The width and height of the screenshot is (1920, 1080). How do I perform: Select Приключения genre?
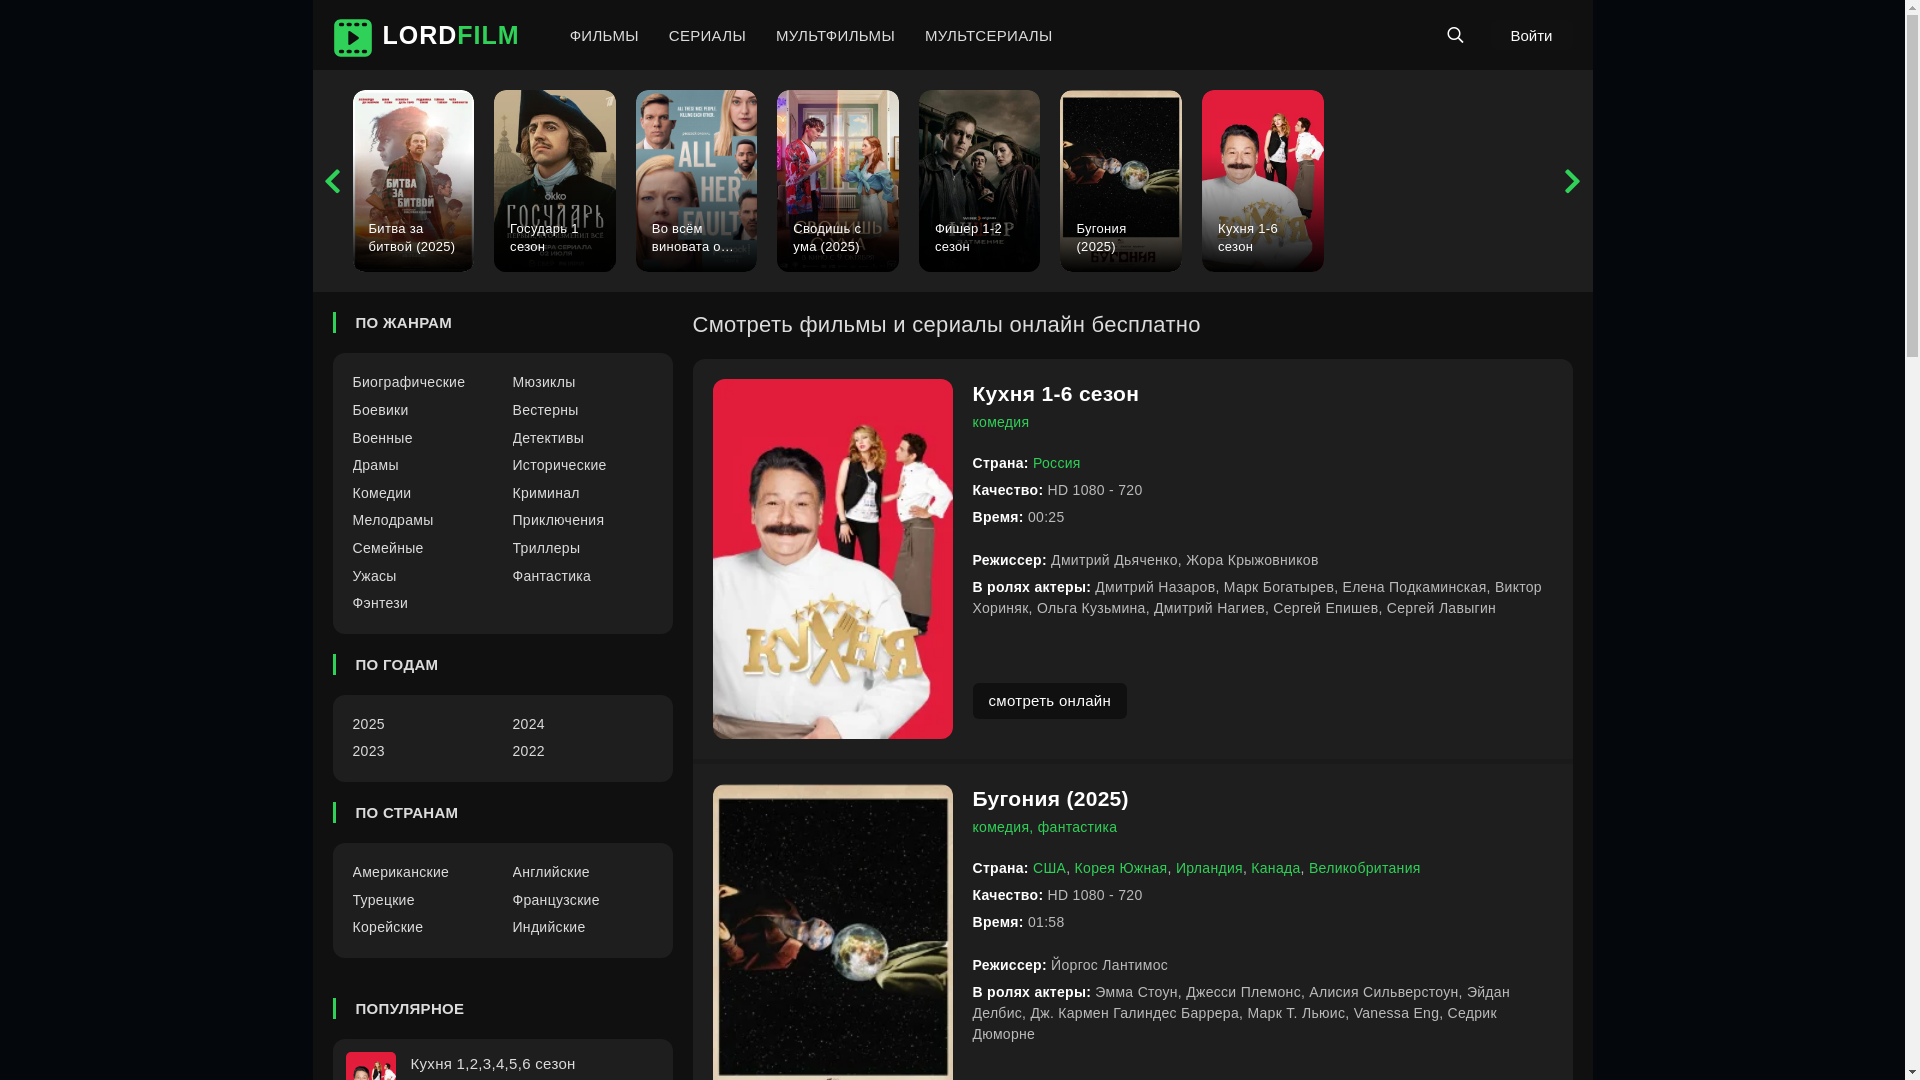[x=558, y=520]
